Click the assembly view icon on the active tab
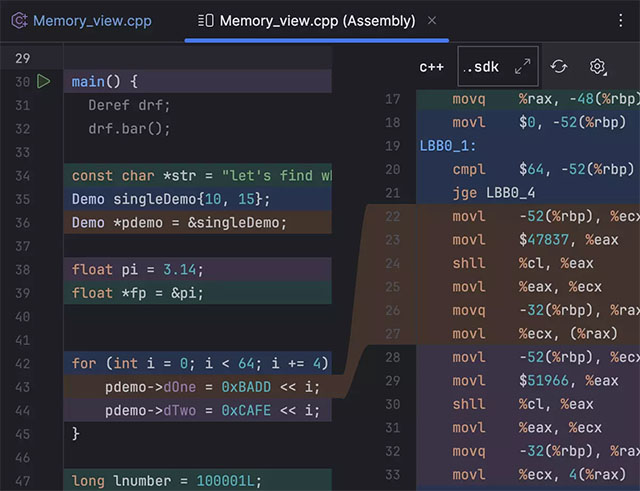 tap(205, 20)
